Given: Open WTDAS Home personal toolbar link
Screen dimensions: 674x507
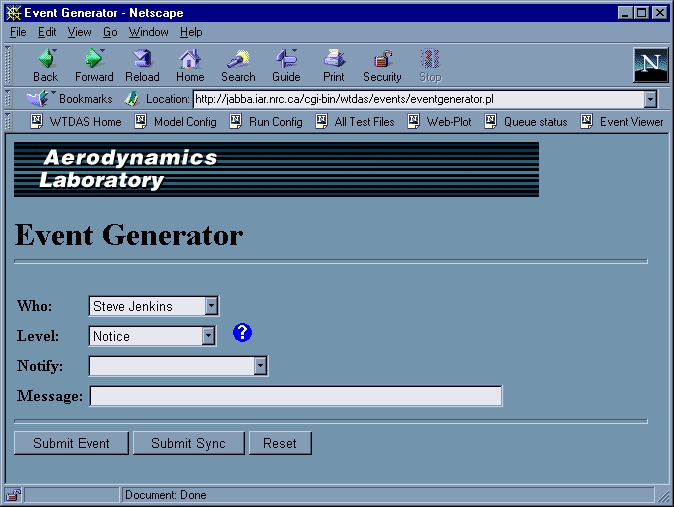Looking at the screenshot, I should pos(76,122).
